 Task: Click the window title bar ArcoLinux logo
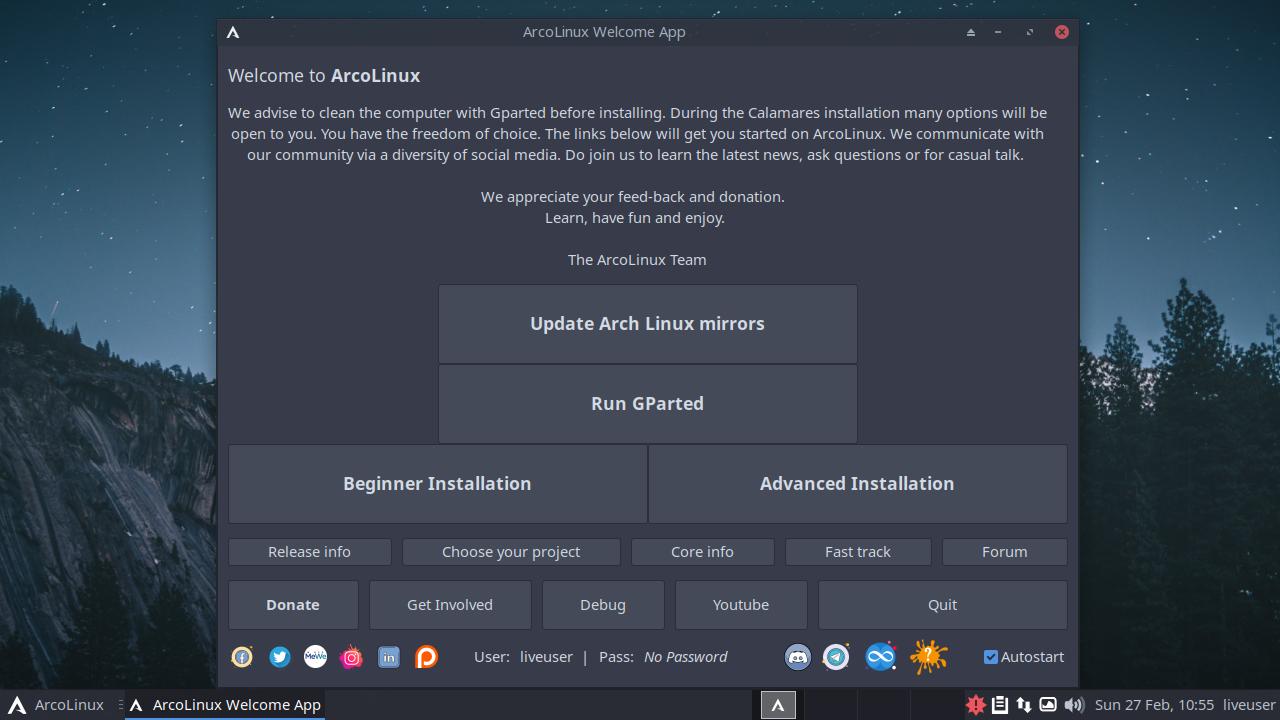[x=233, y=32]
